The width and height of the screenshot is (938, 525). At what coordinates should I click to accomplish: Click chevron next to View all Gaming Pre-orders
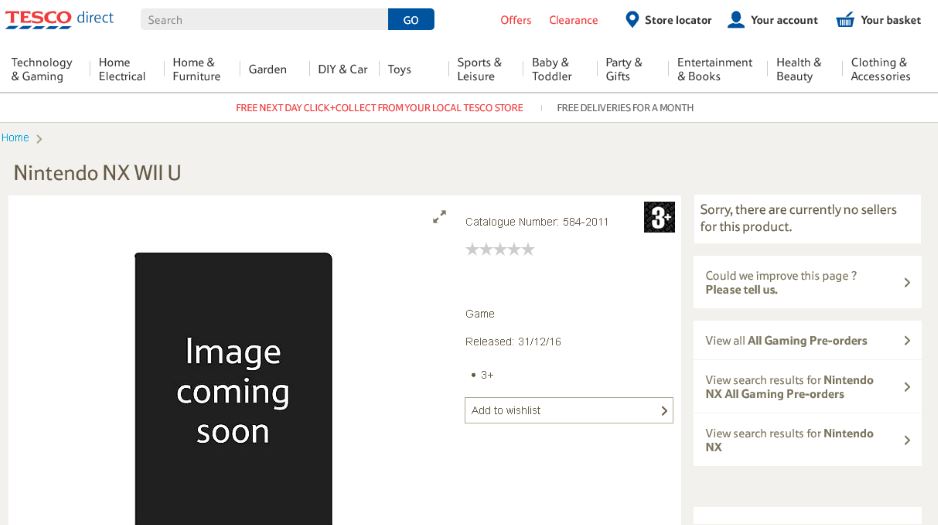[x=907, y=340]
